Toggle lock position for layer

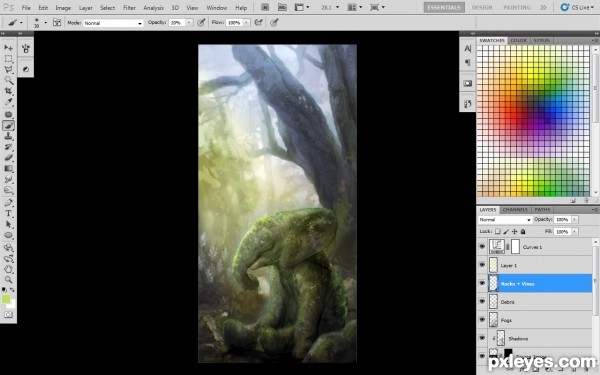(x=515, y=232)
